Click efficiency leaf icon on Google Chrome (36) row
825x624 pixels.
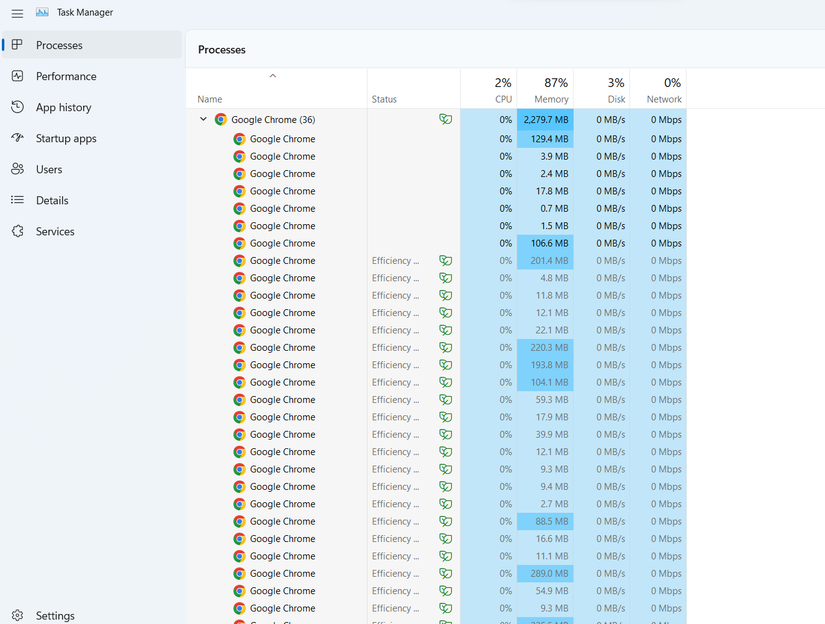[x=445, y=120]
